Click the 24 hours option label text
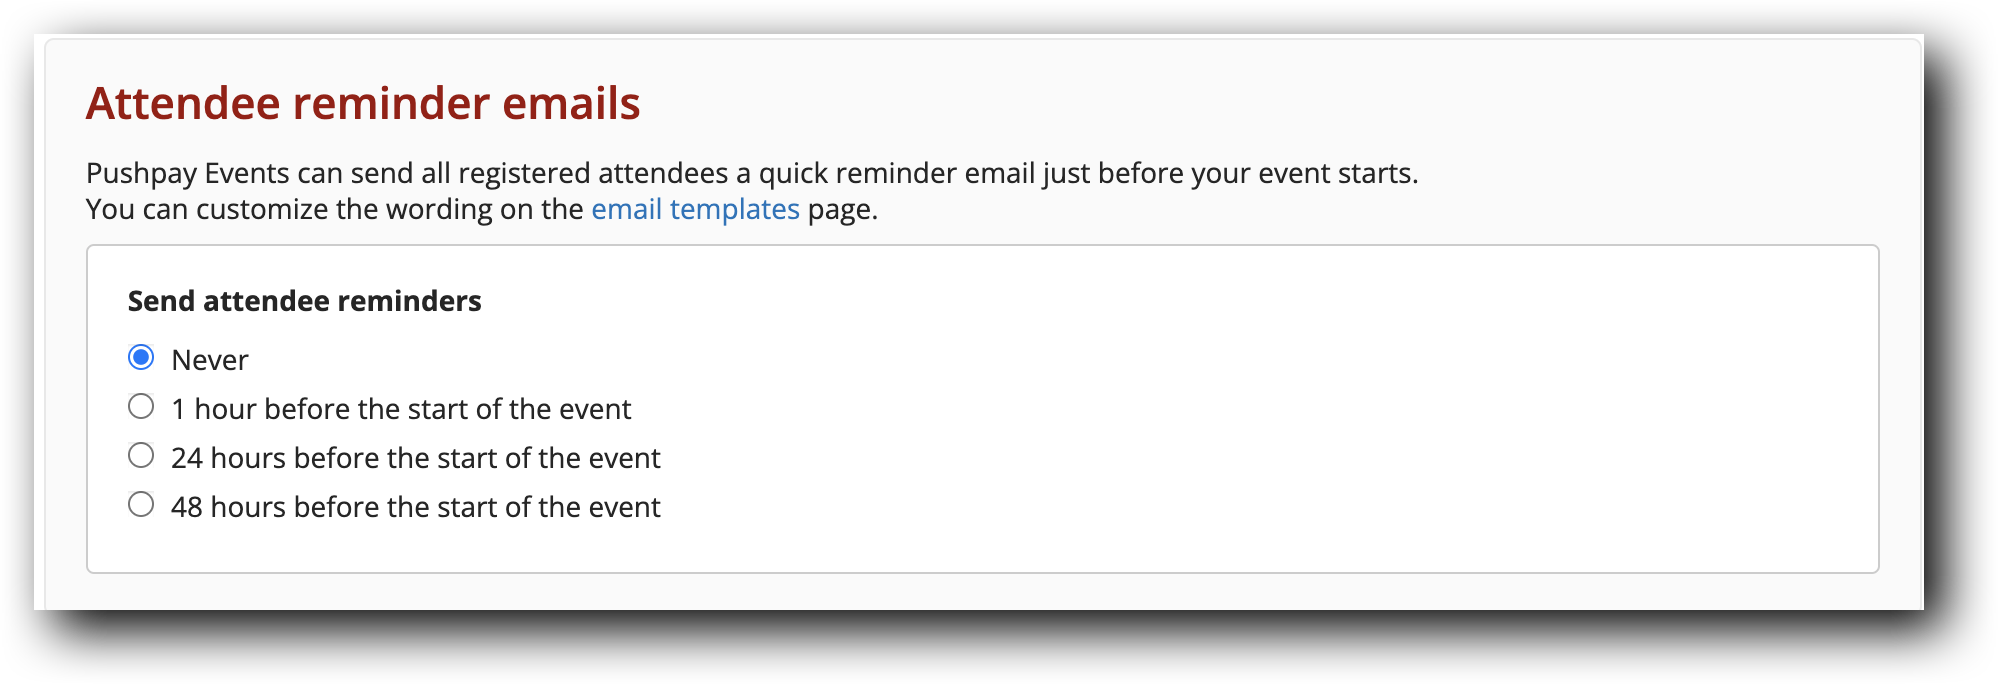 (x=417, y=457)
